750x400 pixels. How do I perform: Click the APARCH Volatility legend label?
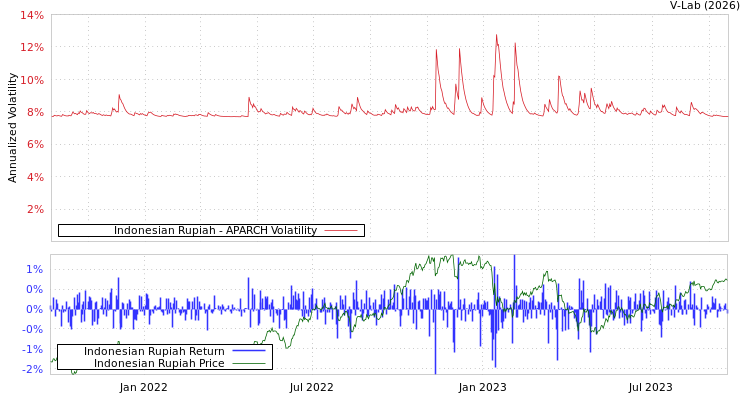point(215,231)
